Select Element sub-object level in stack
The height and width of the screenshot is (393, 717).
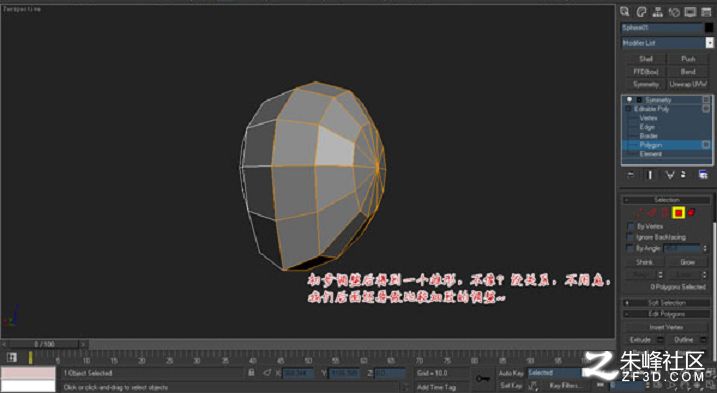pyautogui.click(x=651, y=154)
